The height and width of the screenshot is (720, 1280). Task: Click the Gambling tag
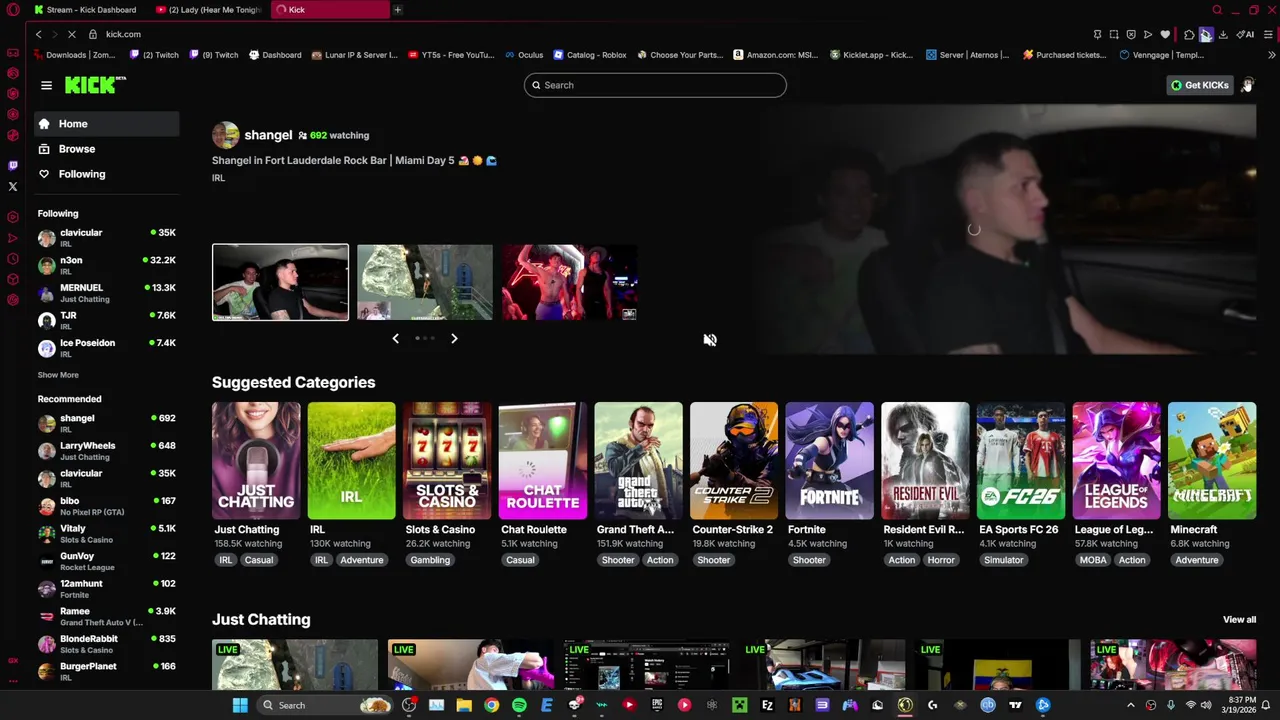430,560
